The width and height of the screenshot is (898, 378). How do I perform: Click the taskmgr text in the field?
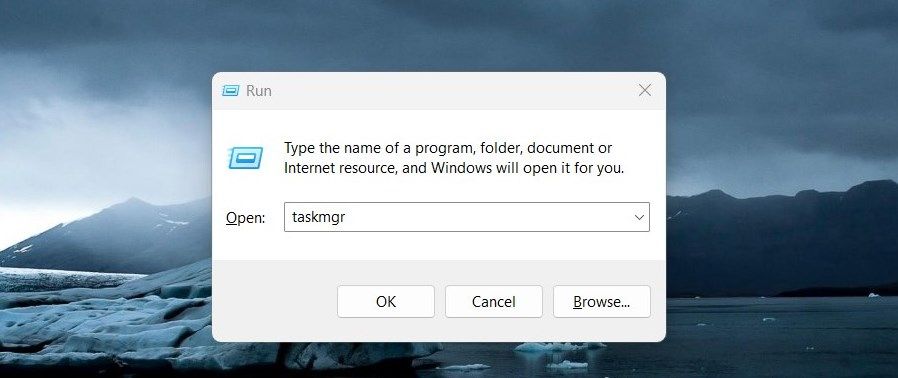point(318,218)
